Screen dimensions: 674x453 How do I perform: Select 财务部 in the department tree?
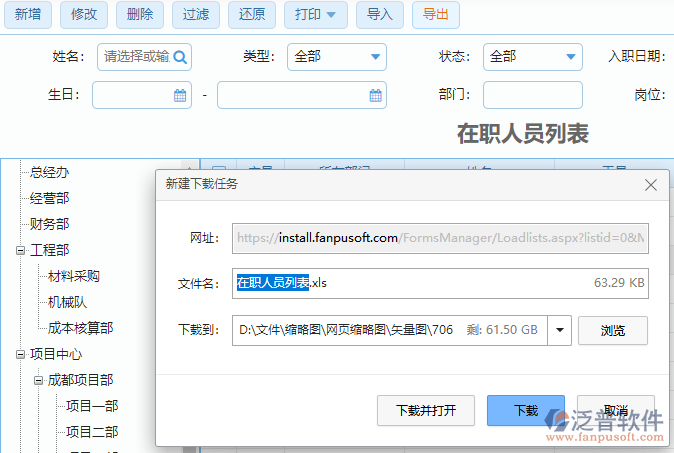pyautogui.click(x=50, y=224)
